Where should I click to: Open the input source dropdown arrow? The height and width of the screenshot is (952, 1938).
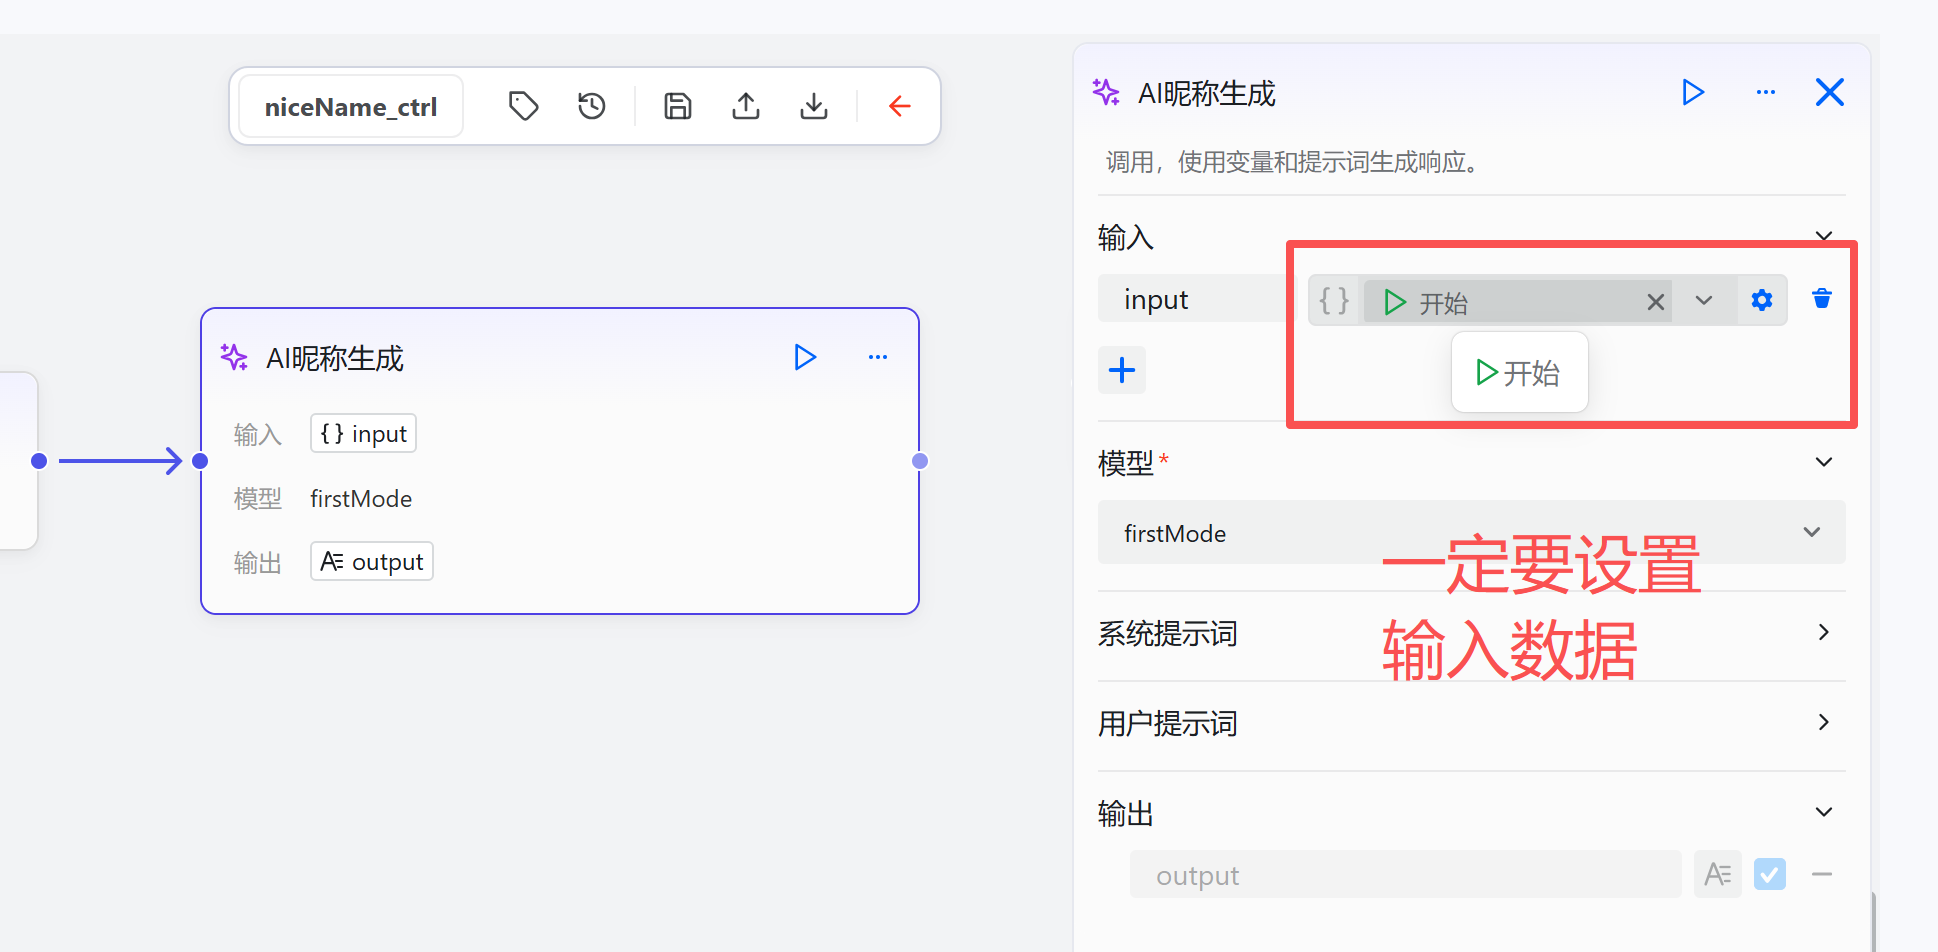coord(1704,300)
